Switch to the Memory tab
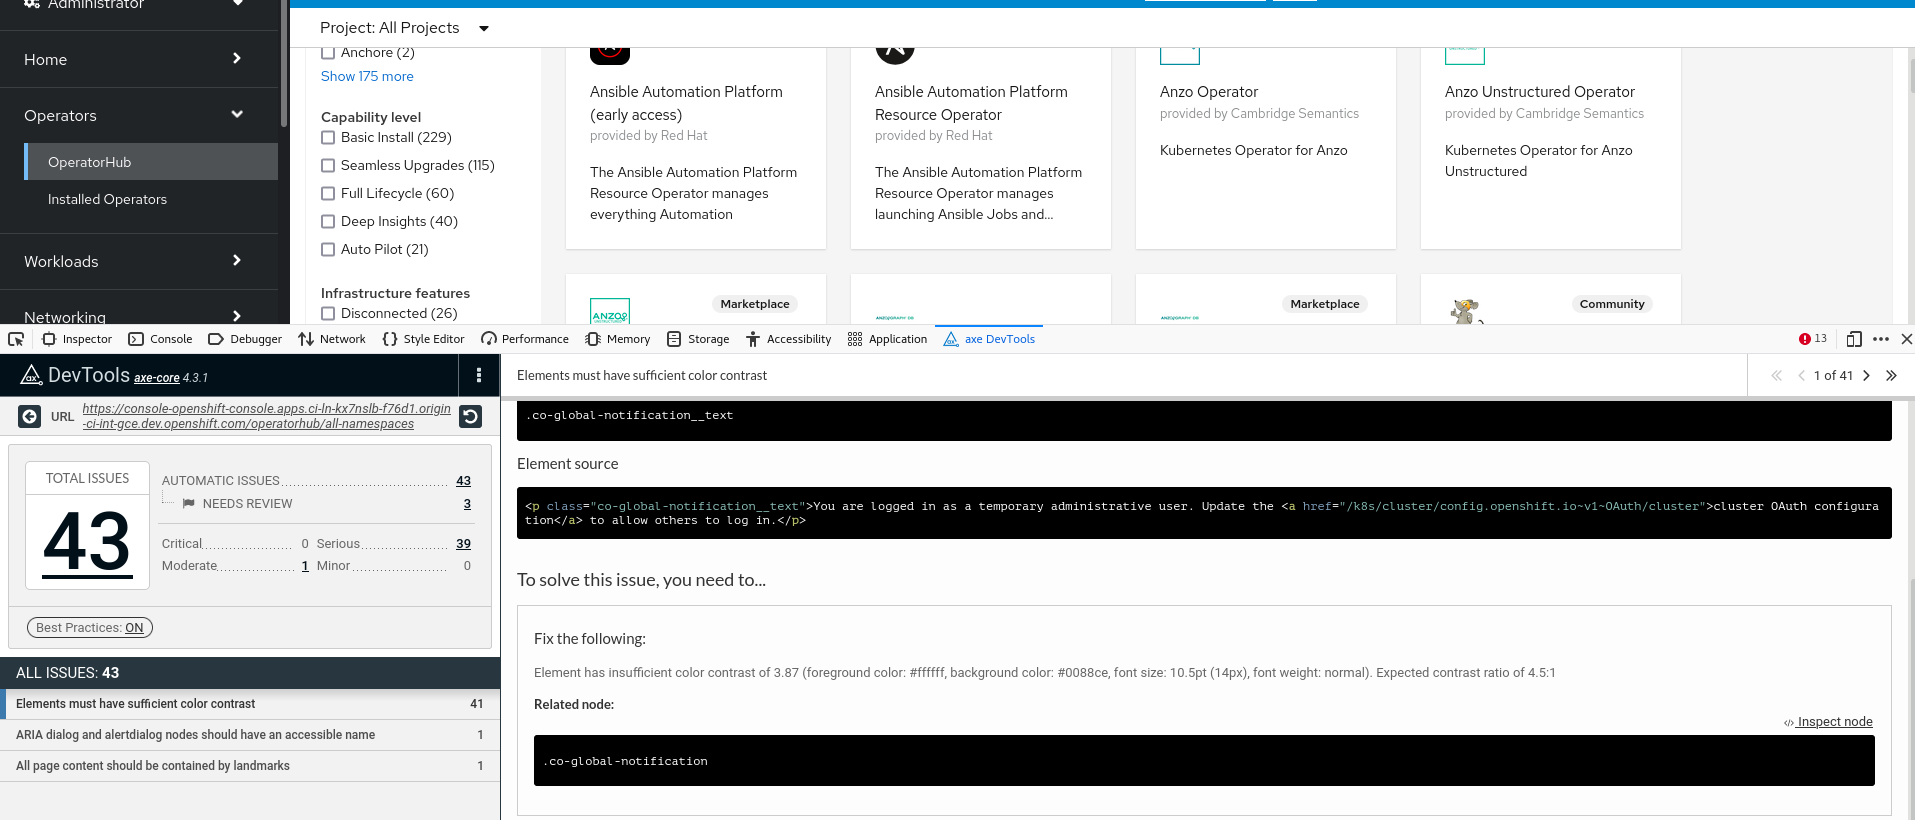 (618, 339)
